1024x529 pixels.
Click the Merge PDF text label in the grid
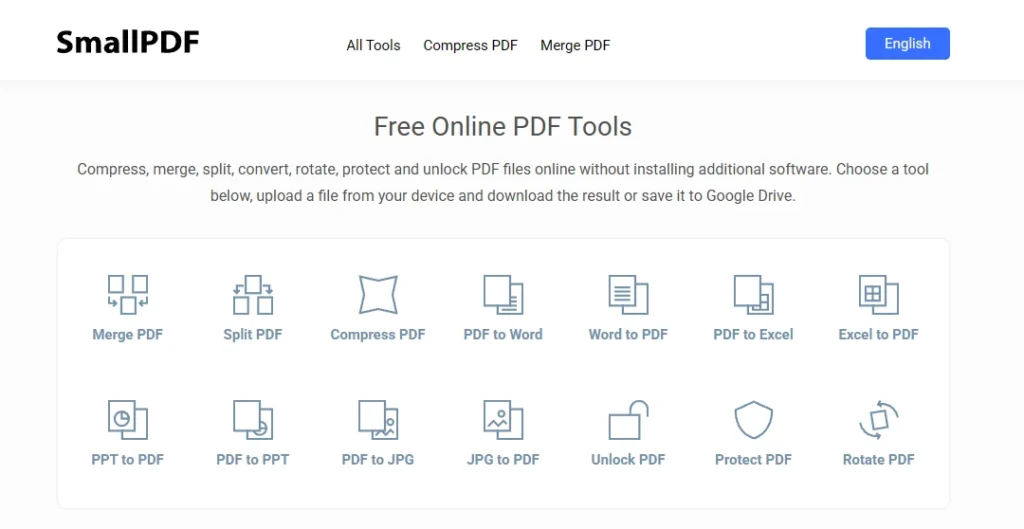tap(127, 334)
